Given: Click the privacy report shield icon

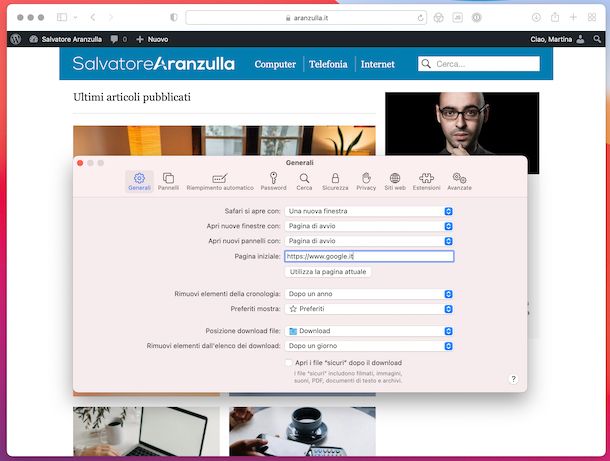Looking at the screenshot, I should click(174, 18).
